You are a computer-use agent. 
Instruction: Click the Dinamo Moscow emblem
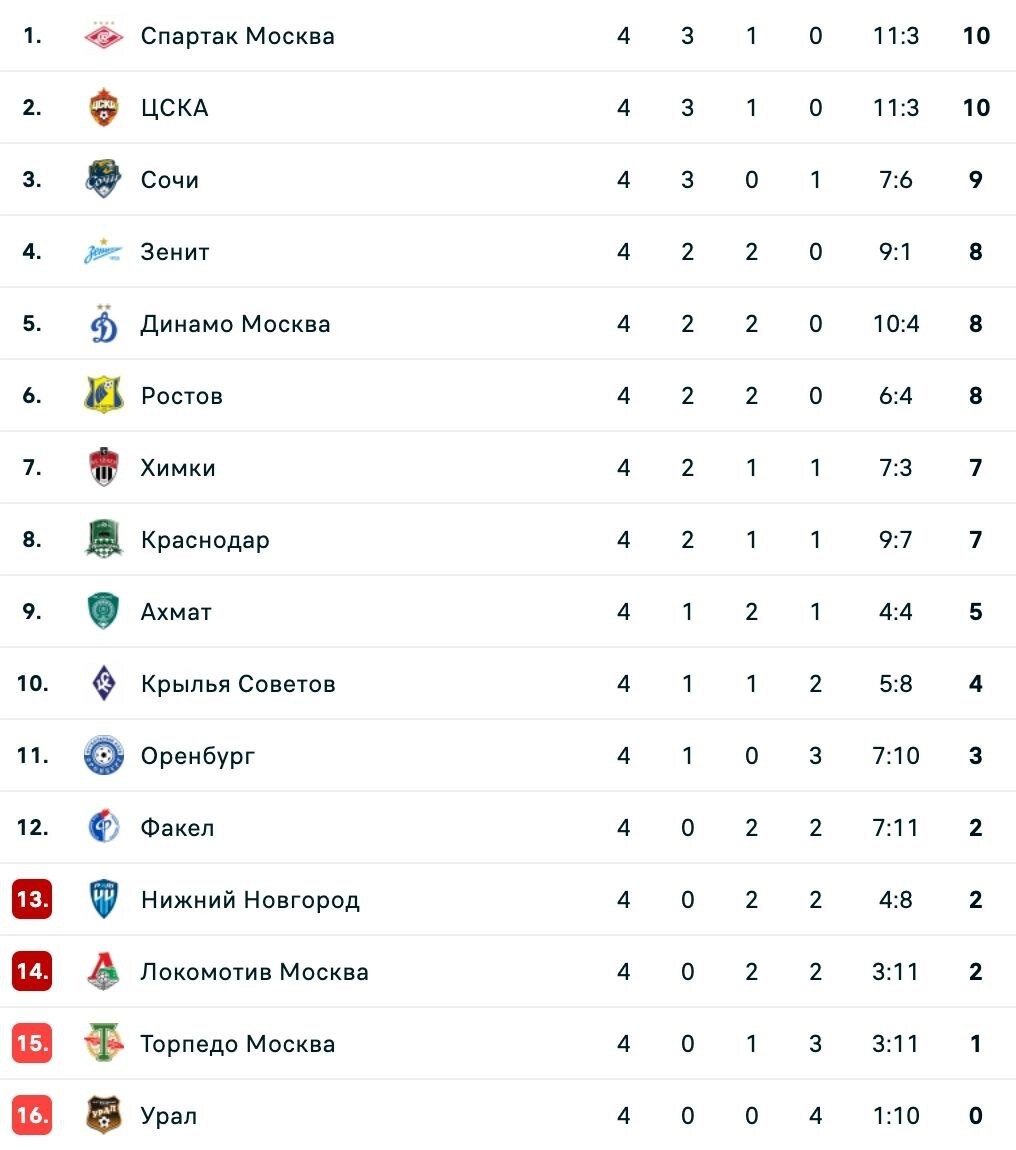click(103, 323)
